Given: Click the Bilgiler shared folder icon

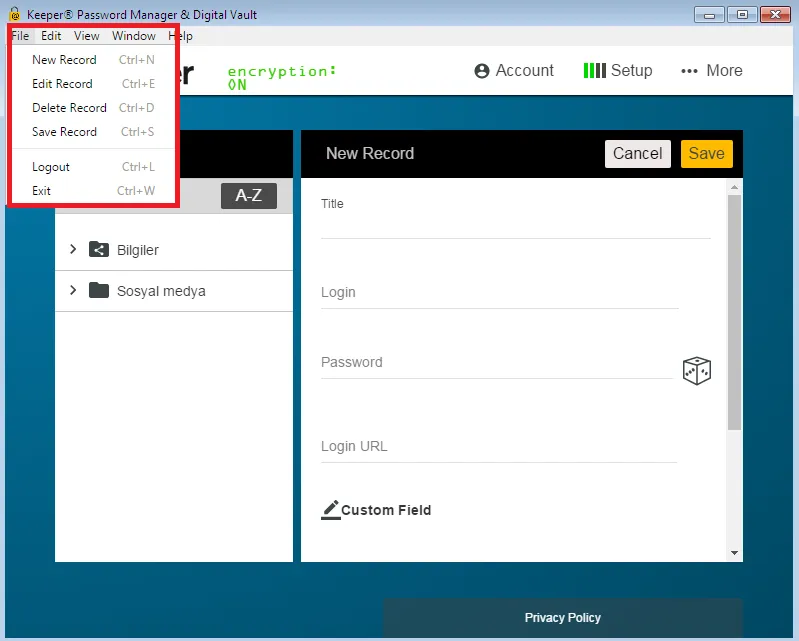Looking at the screenshot, I should click(99, 249).
